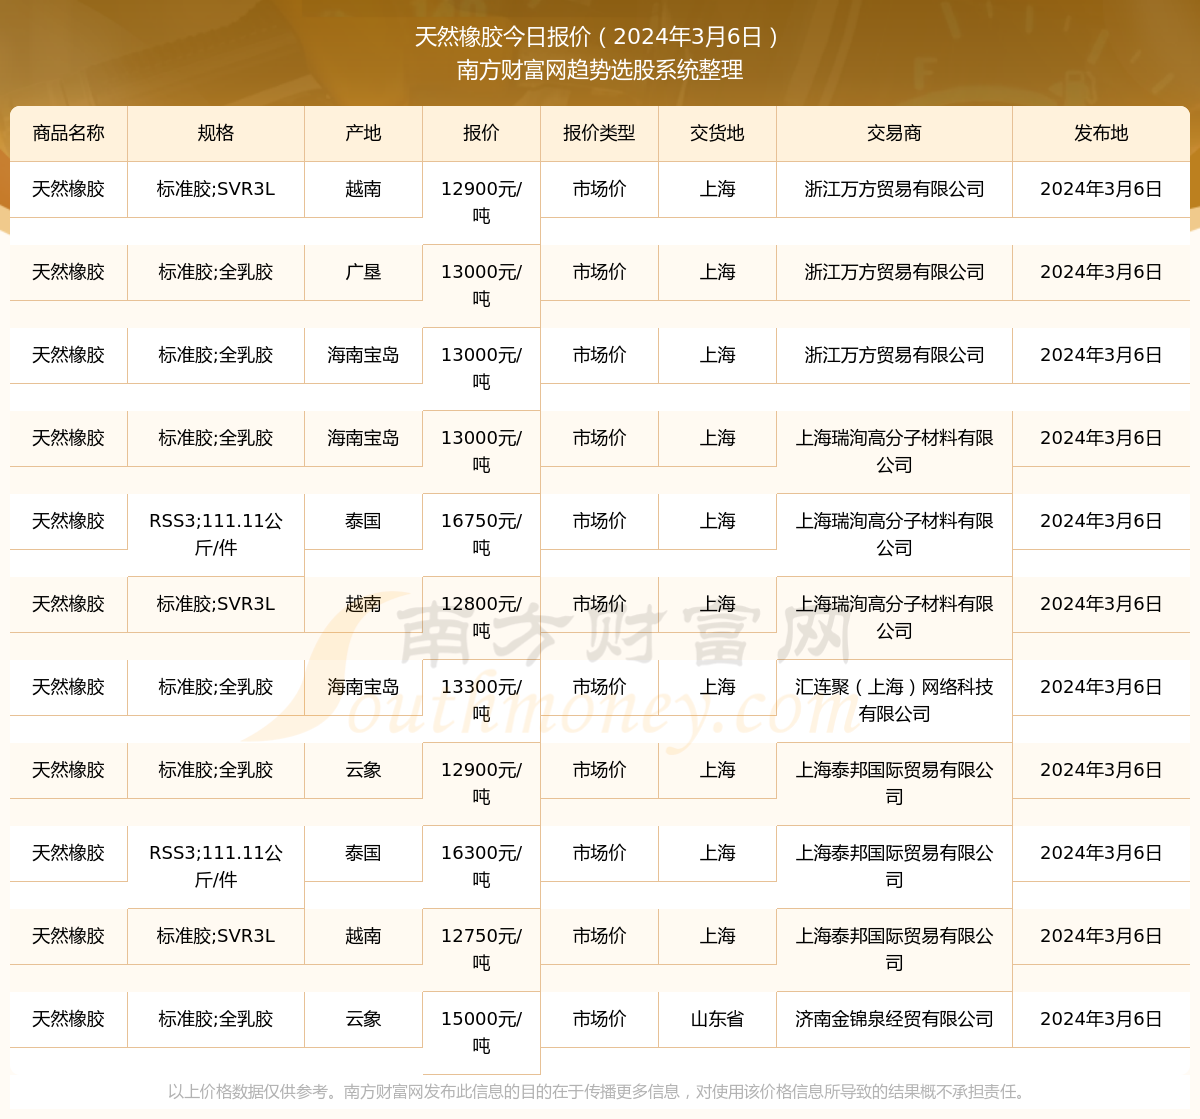
Task: Select the 山东省 delivery location cell
Action: click(x=717, y=1019)
